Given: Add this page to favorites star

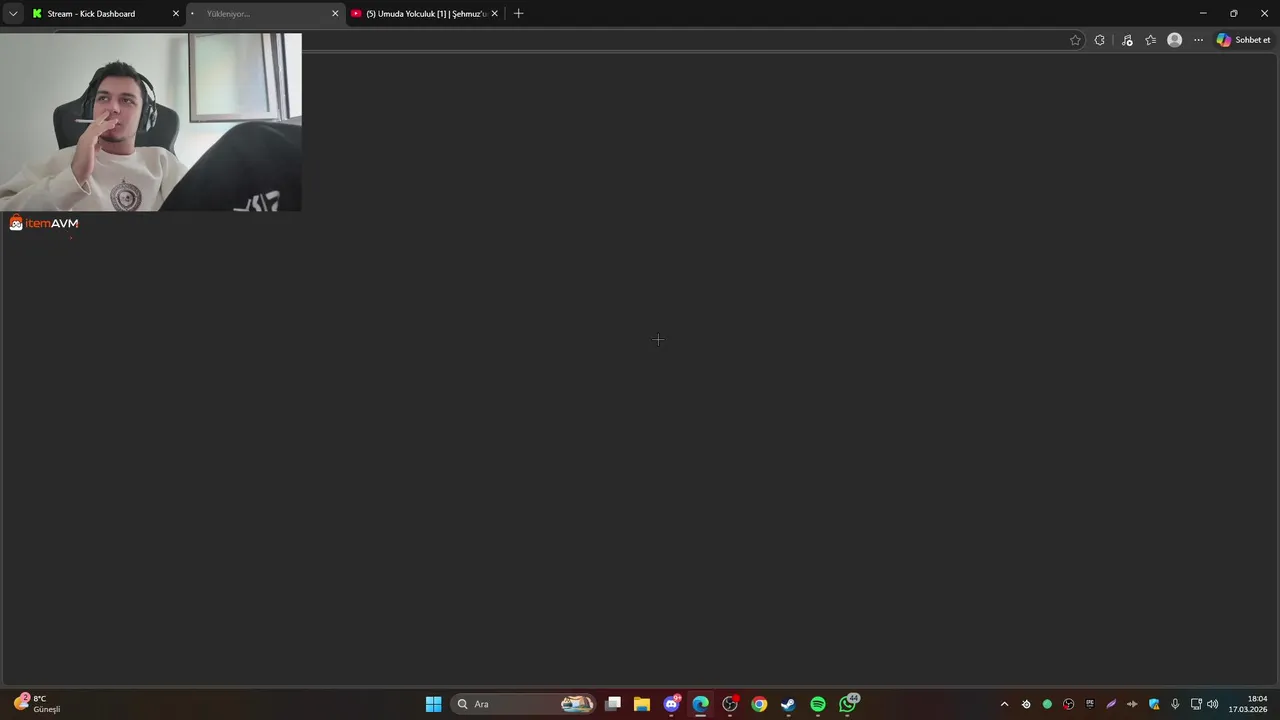Looking at the screenshot, I should tap(1075, 40).
